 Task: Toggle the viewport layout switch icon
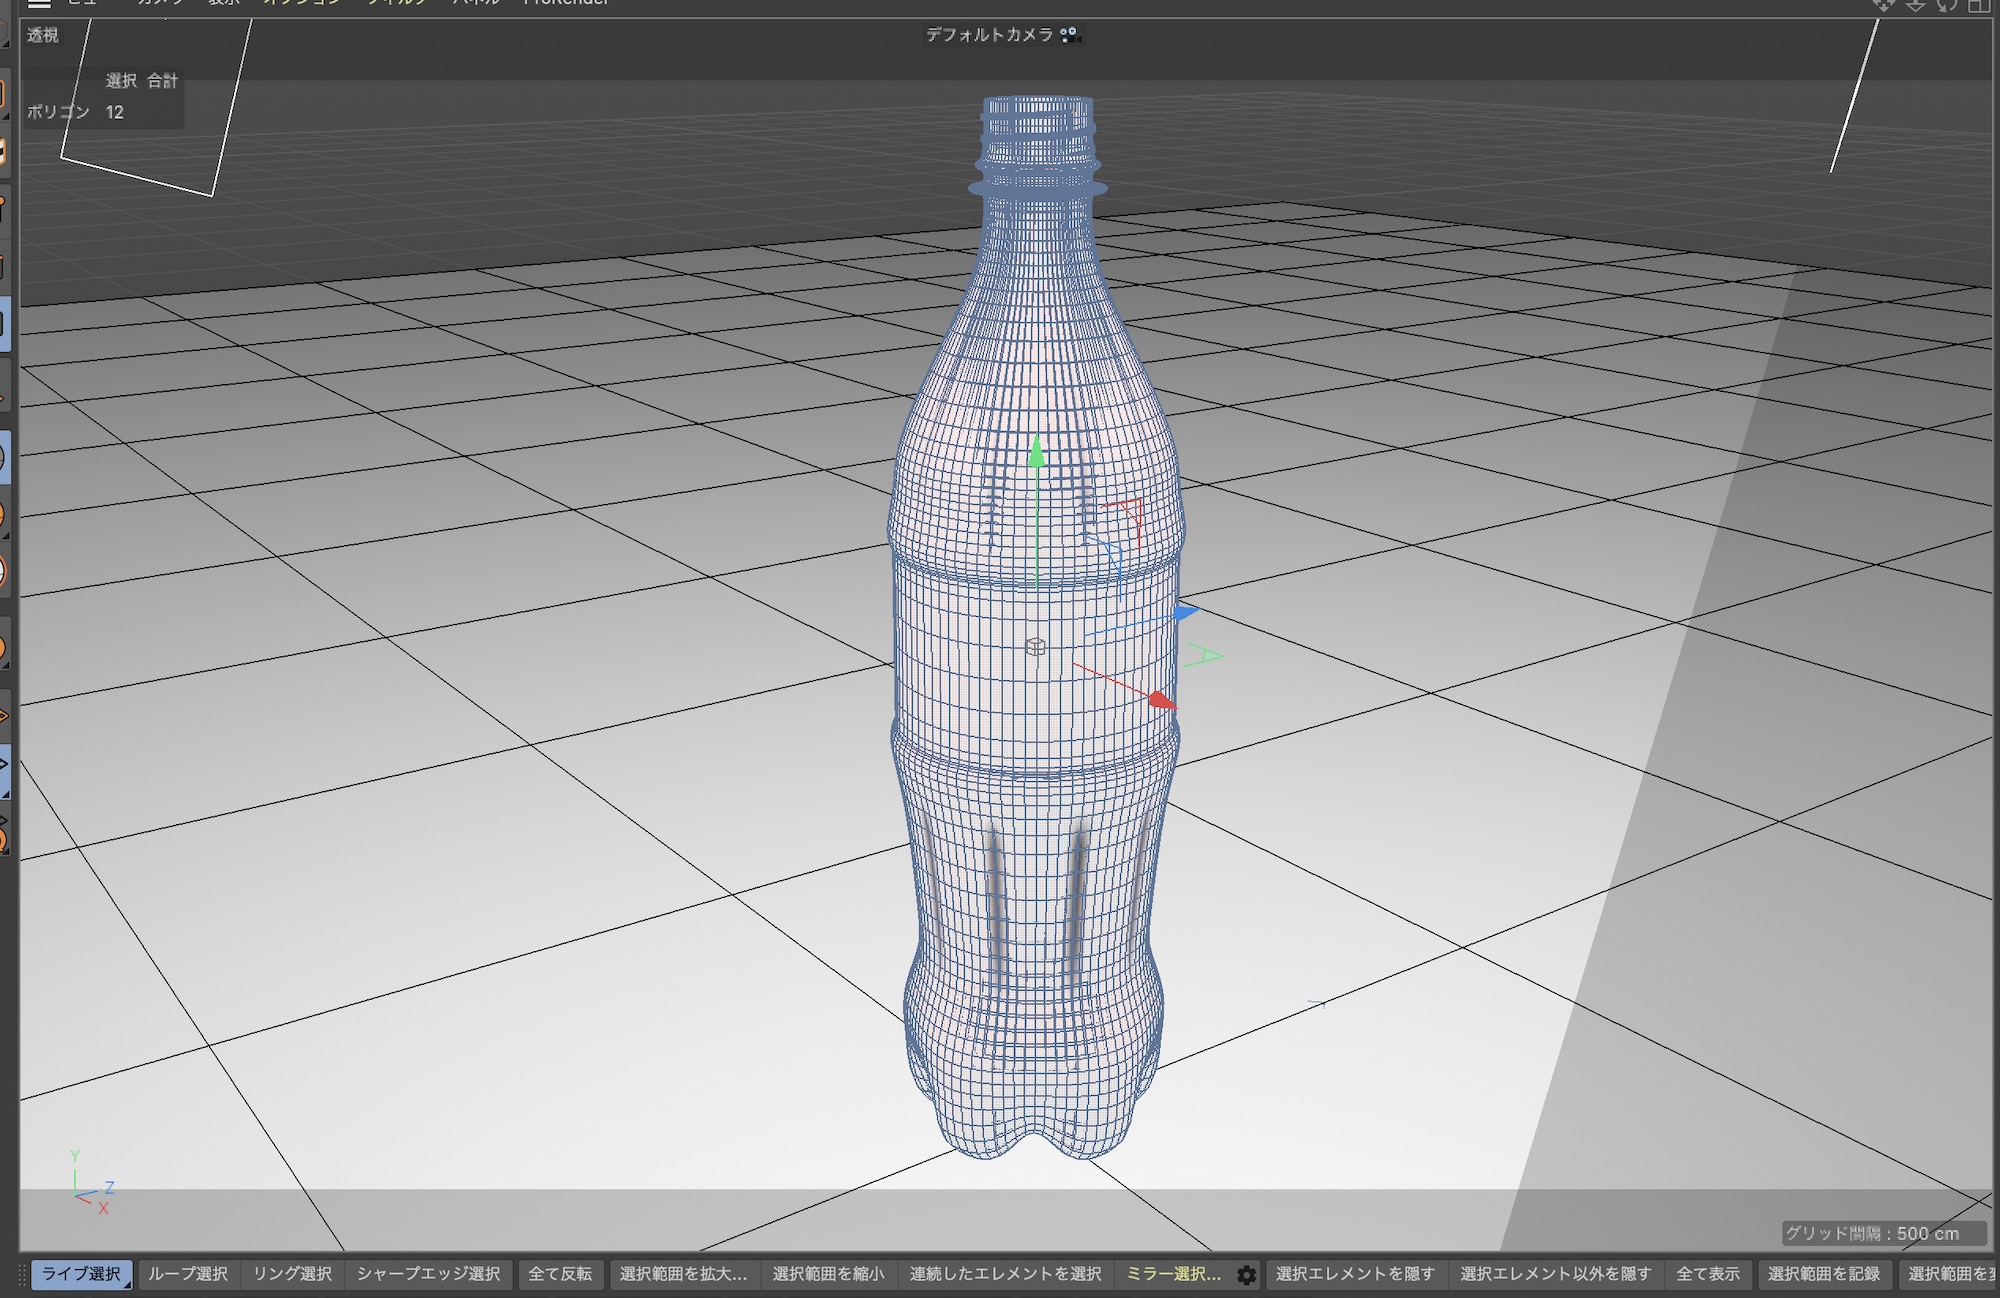[x=1978, y=5]
